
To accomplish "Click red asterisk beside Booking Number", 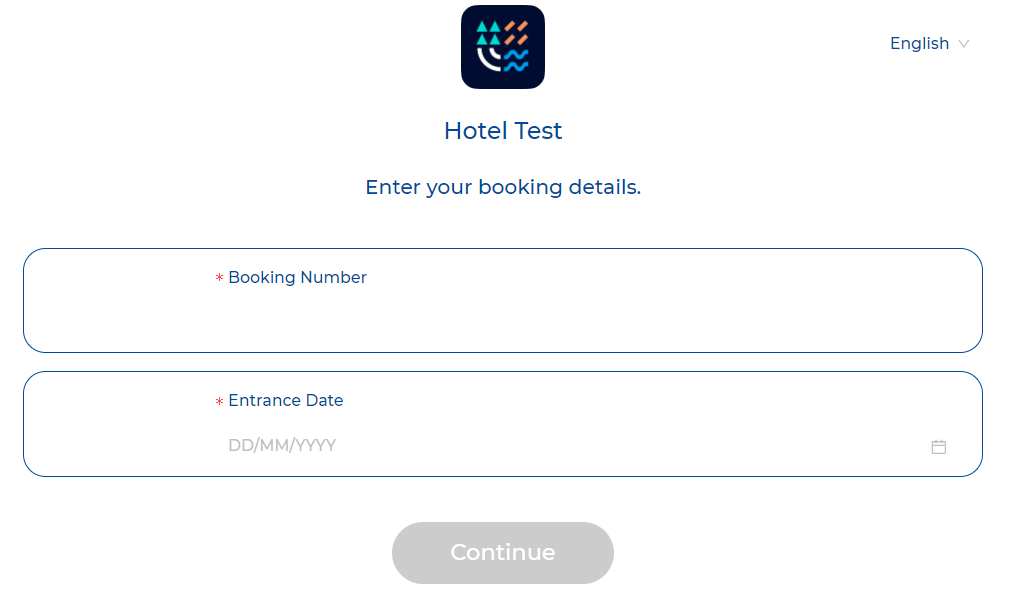I will click(219, 277).
